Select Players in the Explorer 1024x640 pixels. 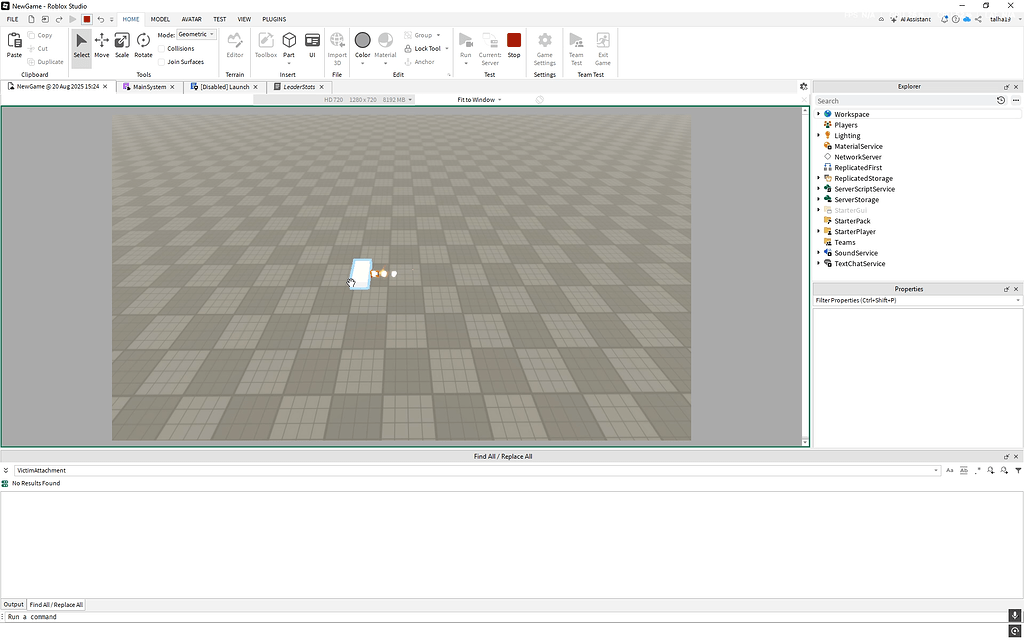pyautogui.click(x=846, y=125)
